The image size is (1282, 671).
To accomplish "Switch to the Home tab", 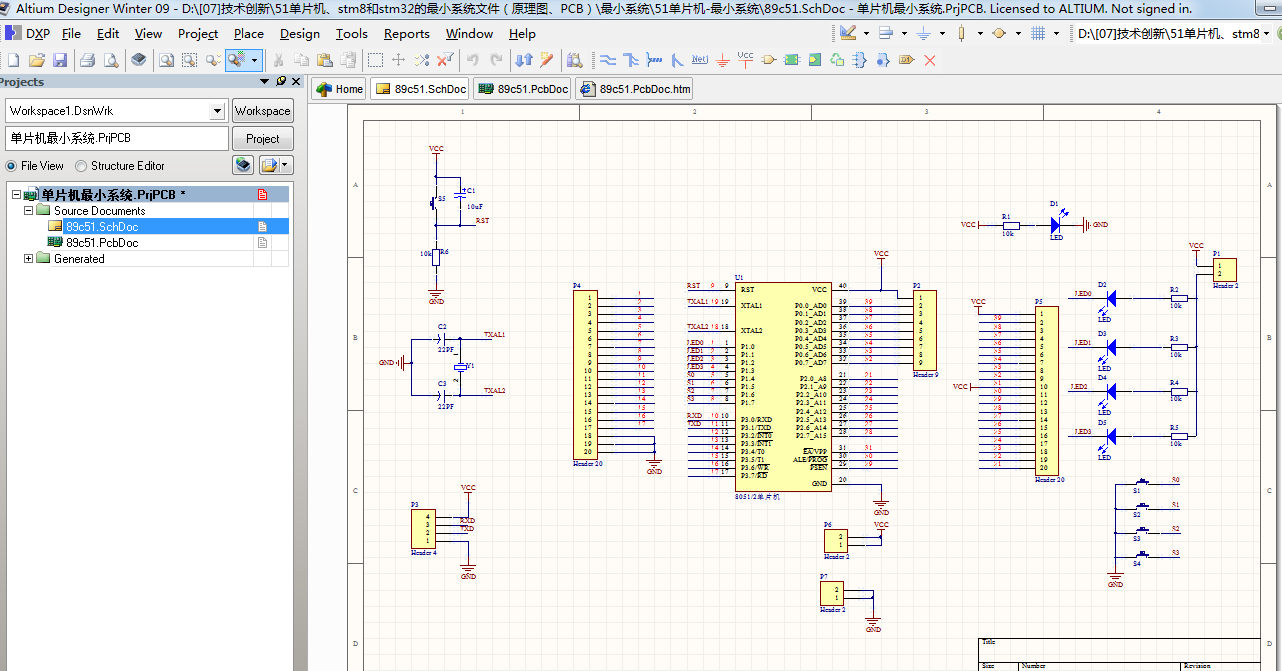I will tap(339, 89).
